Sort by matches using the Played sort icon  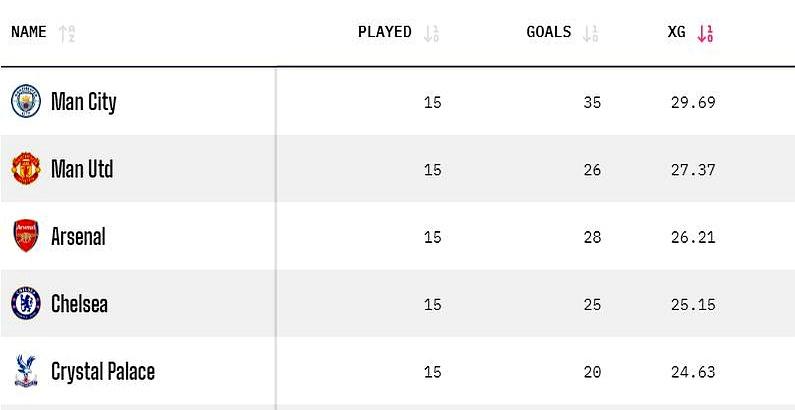[x=431, y=33]
